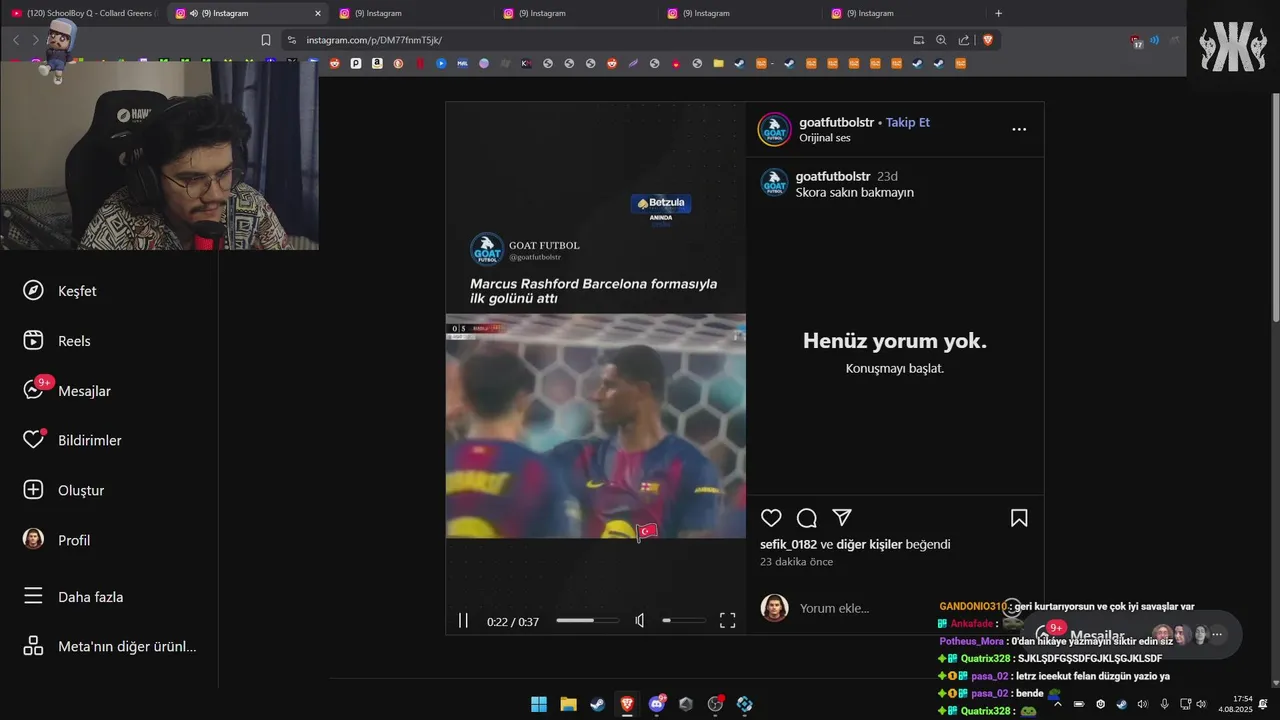Viewport: 1280px width, 720px height.
Task: Open Mesajlar in left sidebar
Action: [x=66, y=391]
